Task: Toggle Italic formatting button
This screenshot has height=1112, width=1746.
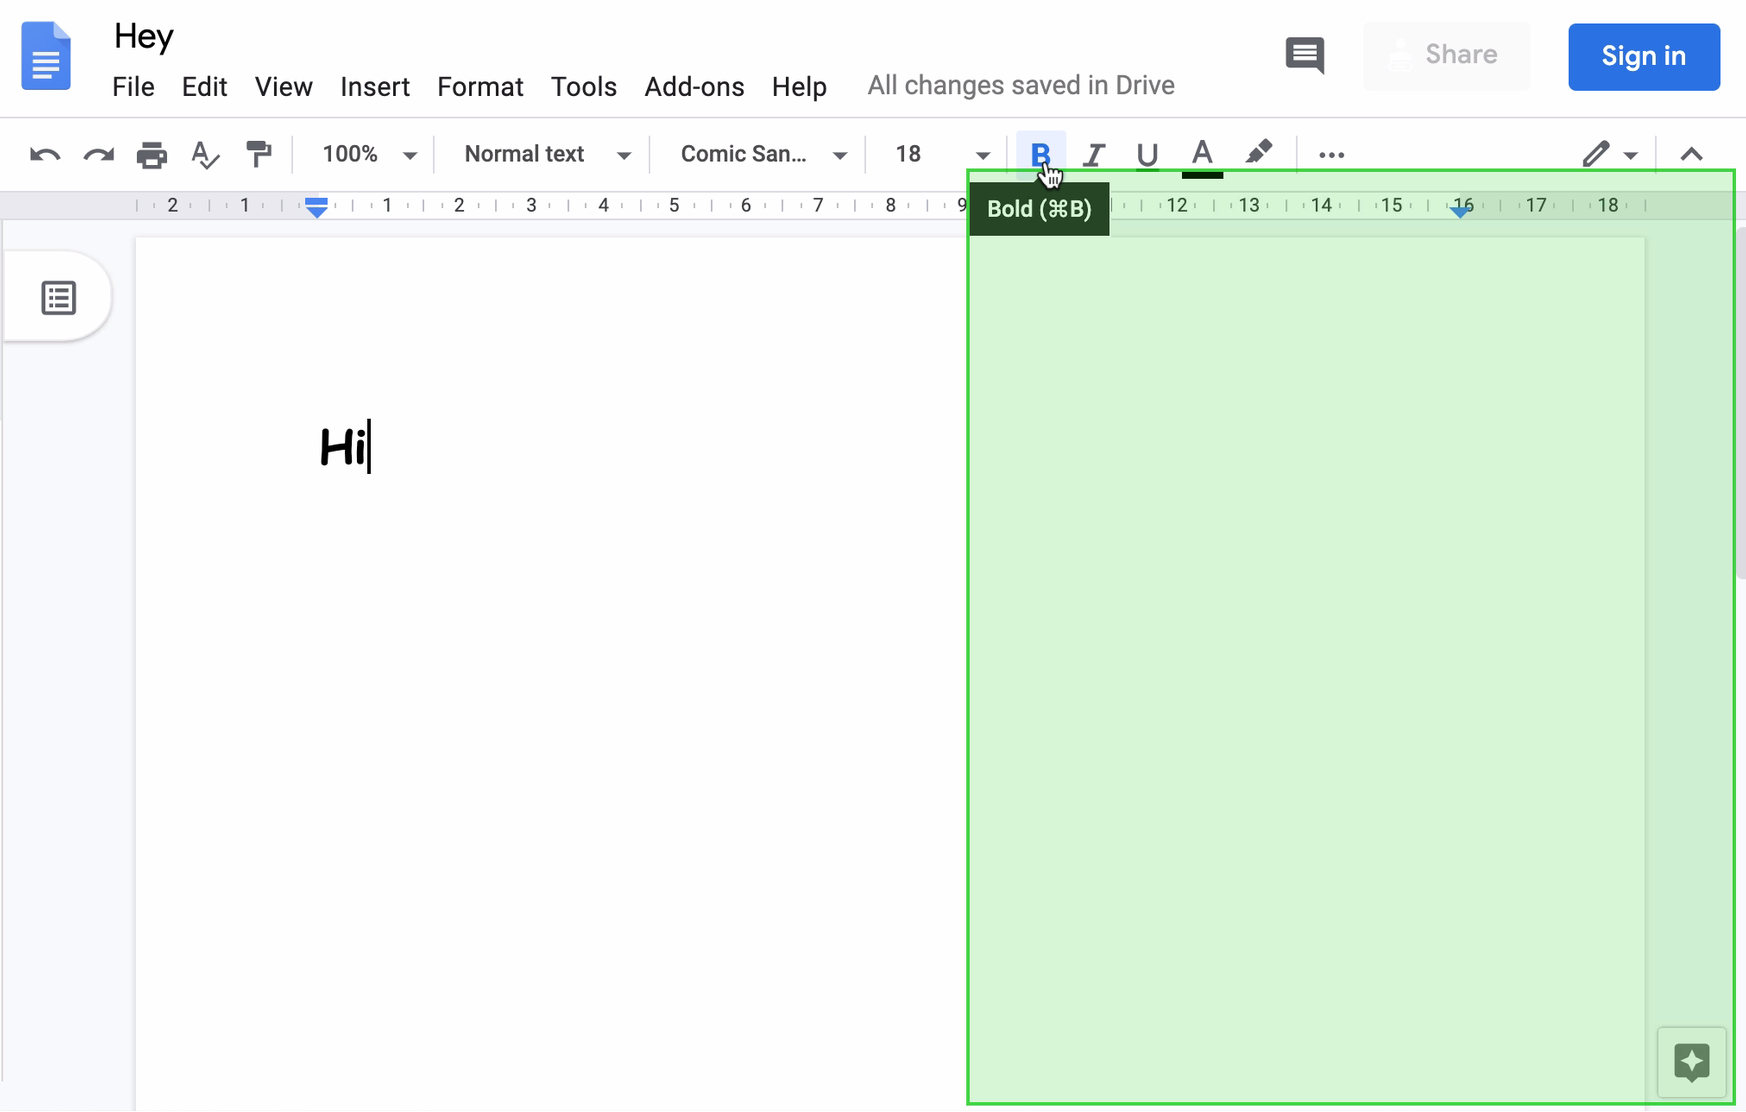Action: tap(1094, 155)
